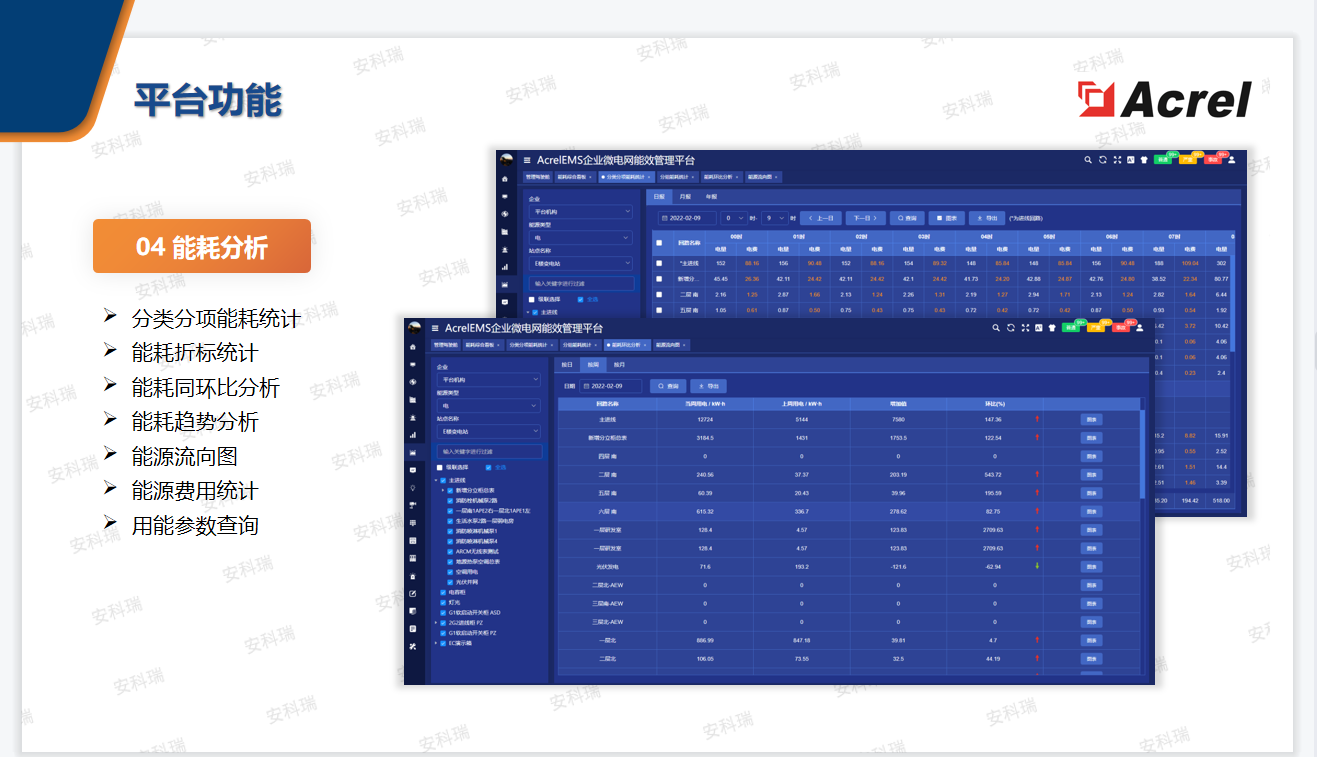Image resolution: width=1317 pixels, height=757 pixels.
Task: Switch to 年报 tab in back window
Action: [711, 196]
